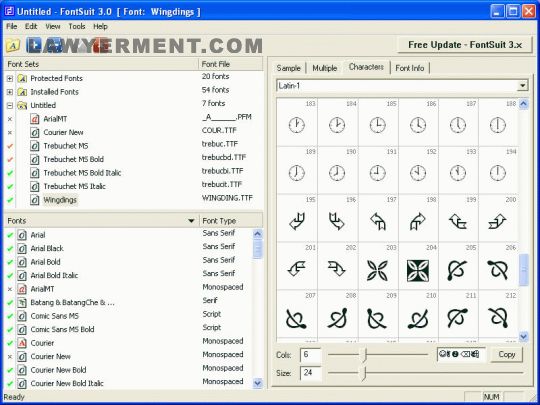This screenshot has height=405, width=540.
Task: Toggle activation mark beside Trebuchet MS Bold Italic
Action: click(x=10, y=173)
